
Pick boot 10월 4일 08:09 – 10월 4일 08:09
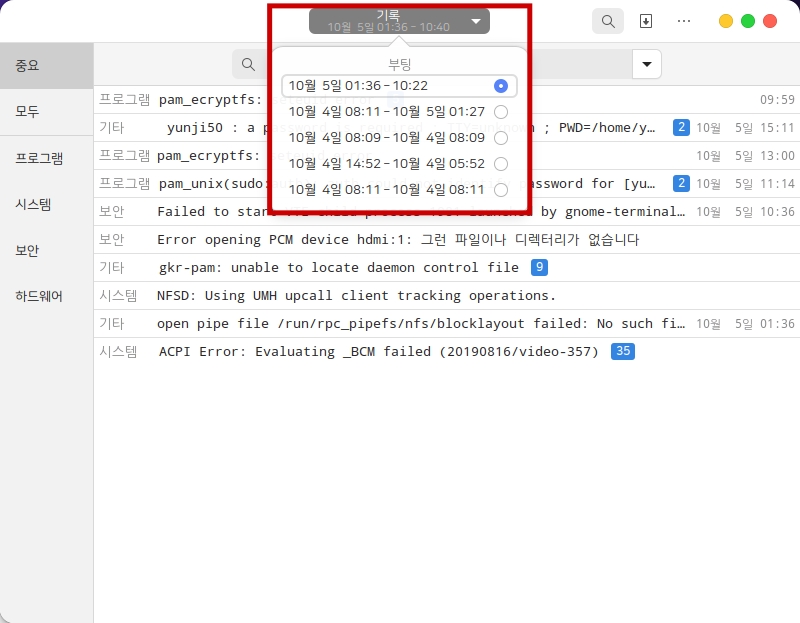pos(399,138)
